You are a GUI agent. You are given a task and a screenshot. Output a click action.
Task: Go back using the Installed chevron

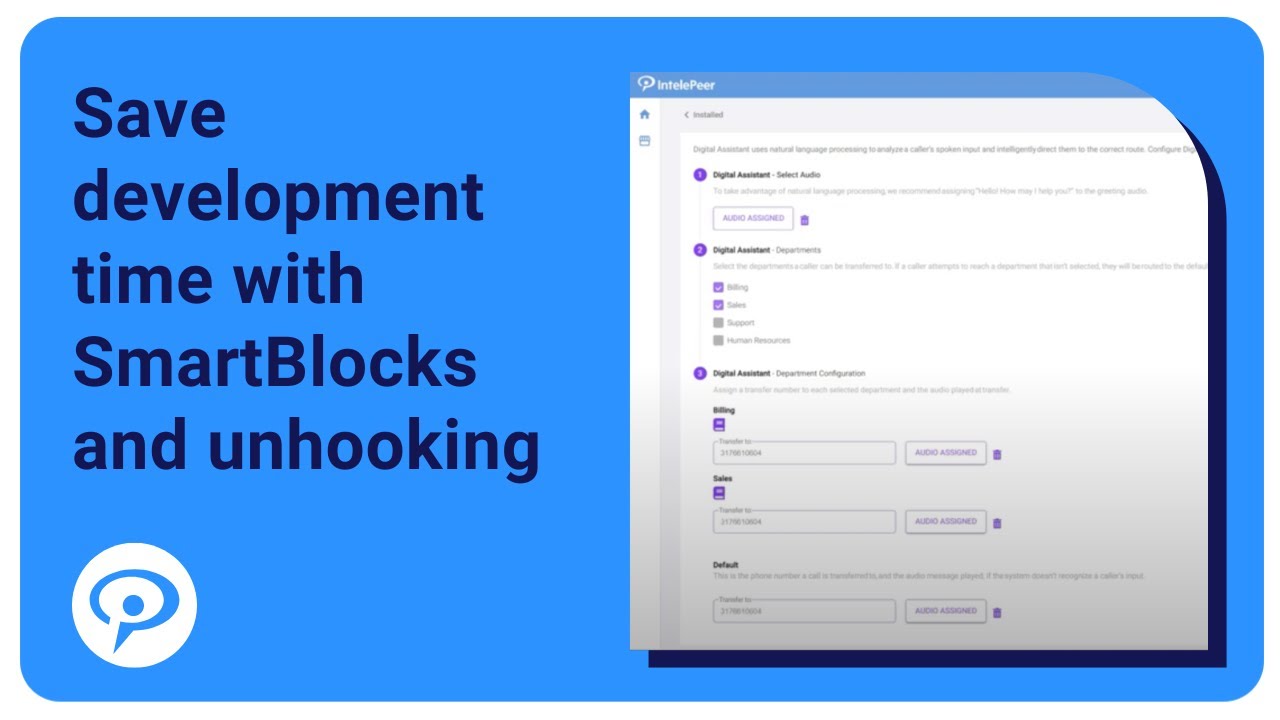pos(686,115)
